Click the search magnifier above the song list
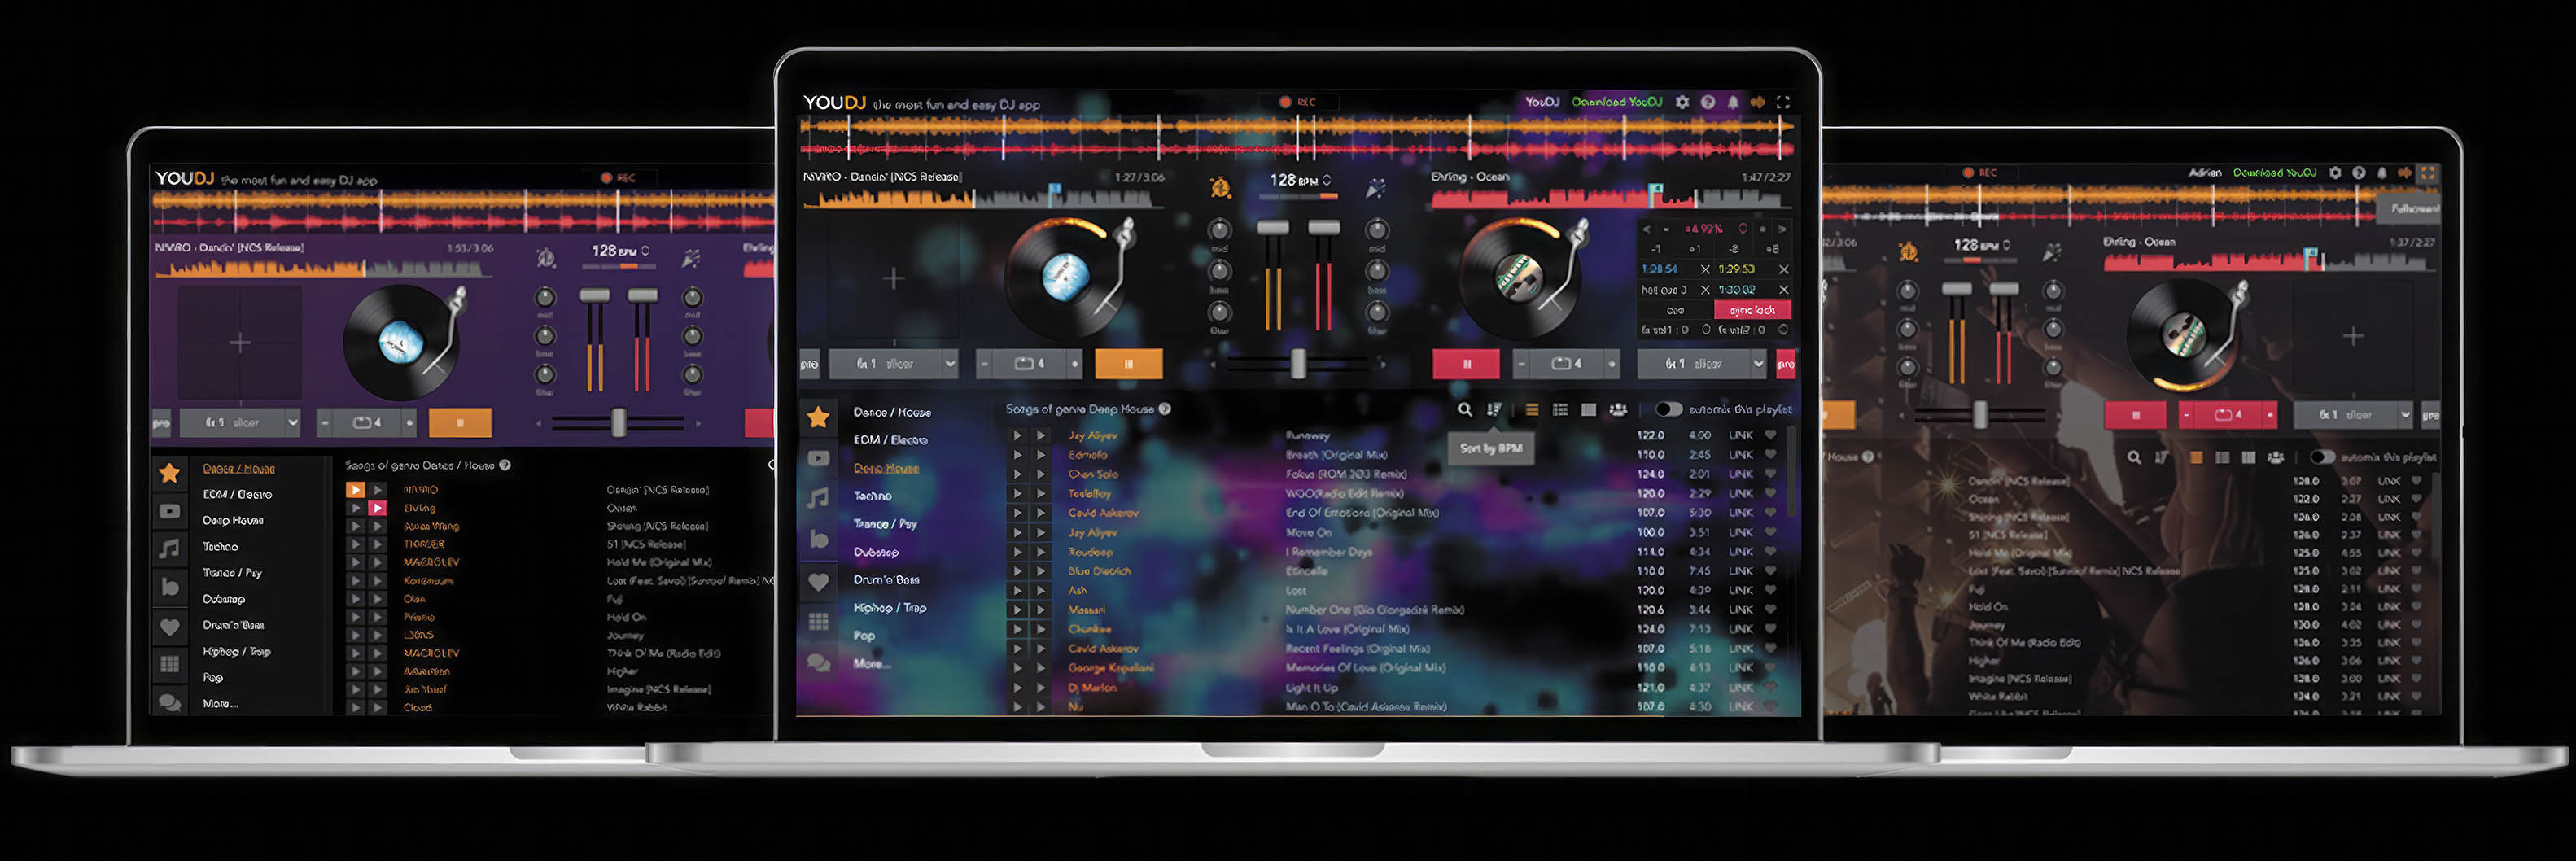Viewport: 2576px width, 861px height. (x=1464, y=409)
